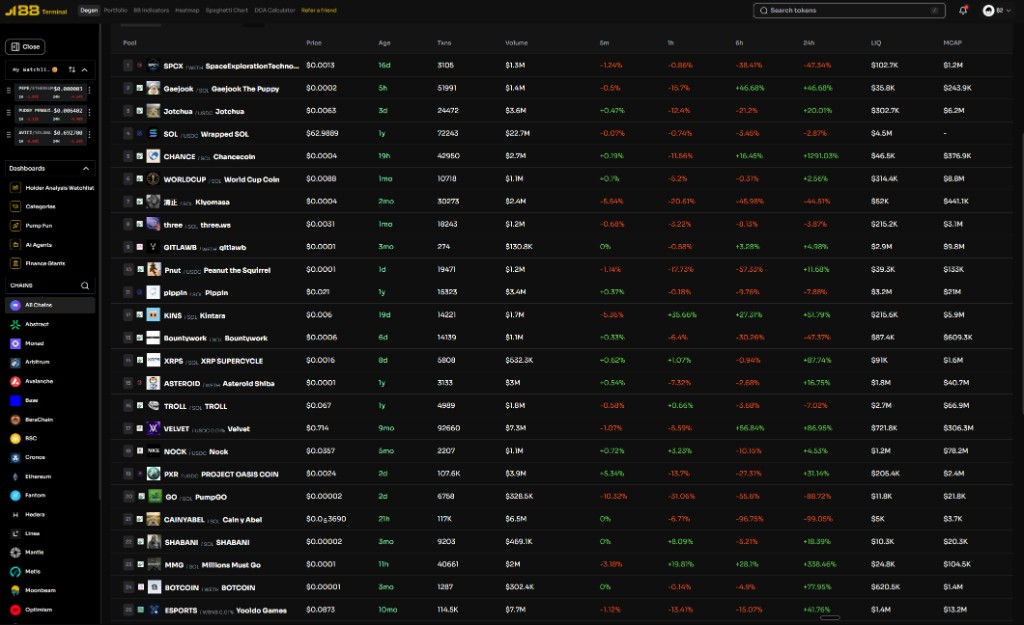The image size is (1024, 625).
Task: Open the user avatar account menu
Action: click(x=997, y=10)
